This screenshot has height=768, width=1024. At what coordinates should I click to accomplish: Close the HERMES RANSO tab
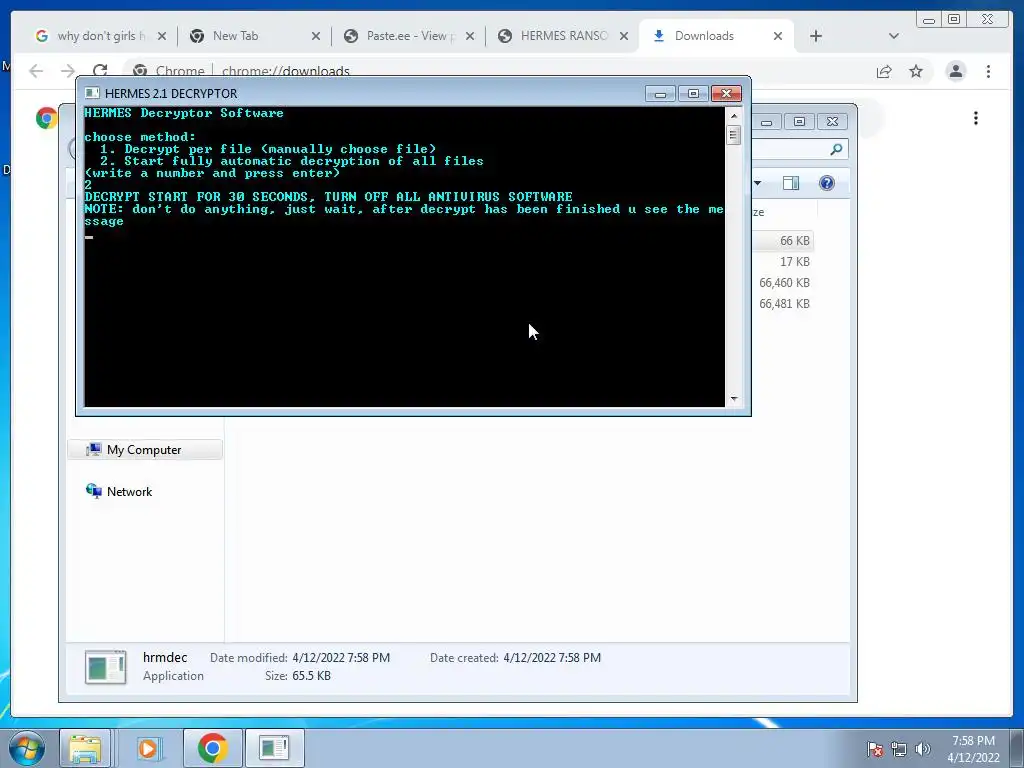[624, 36]
